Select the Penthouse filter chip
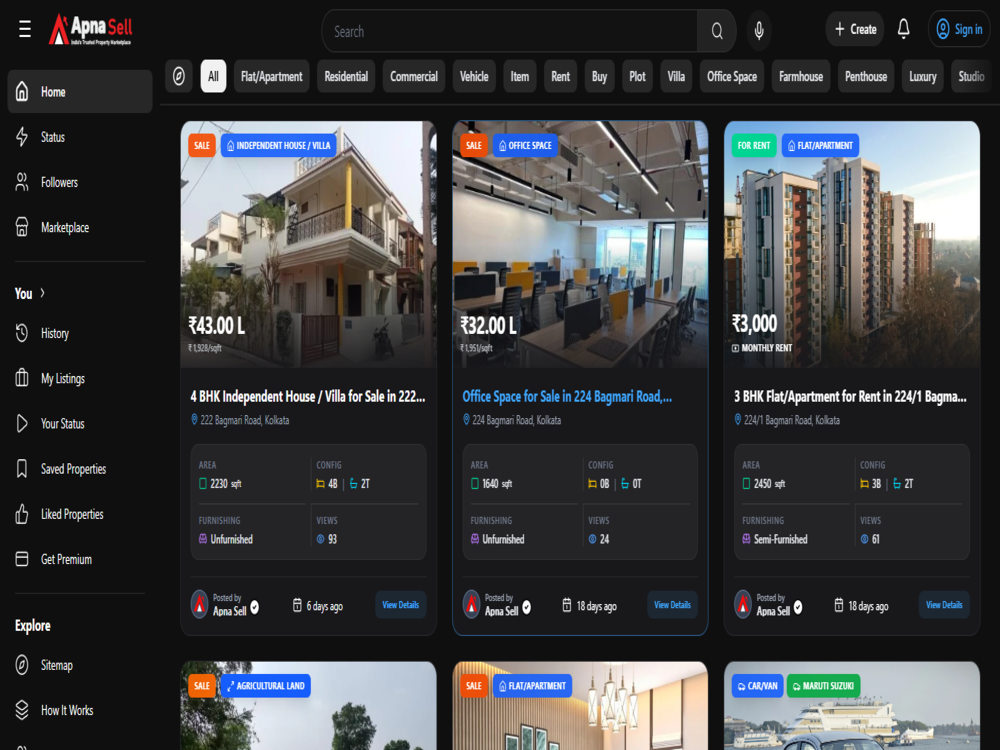This screenshot has width=1000, height=750. pyautogui.click(x=866, y=77)
